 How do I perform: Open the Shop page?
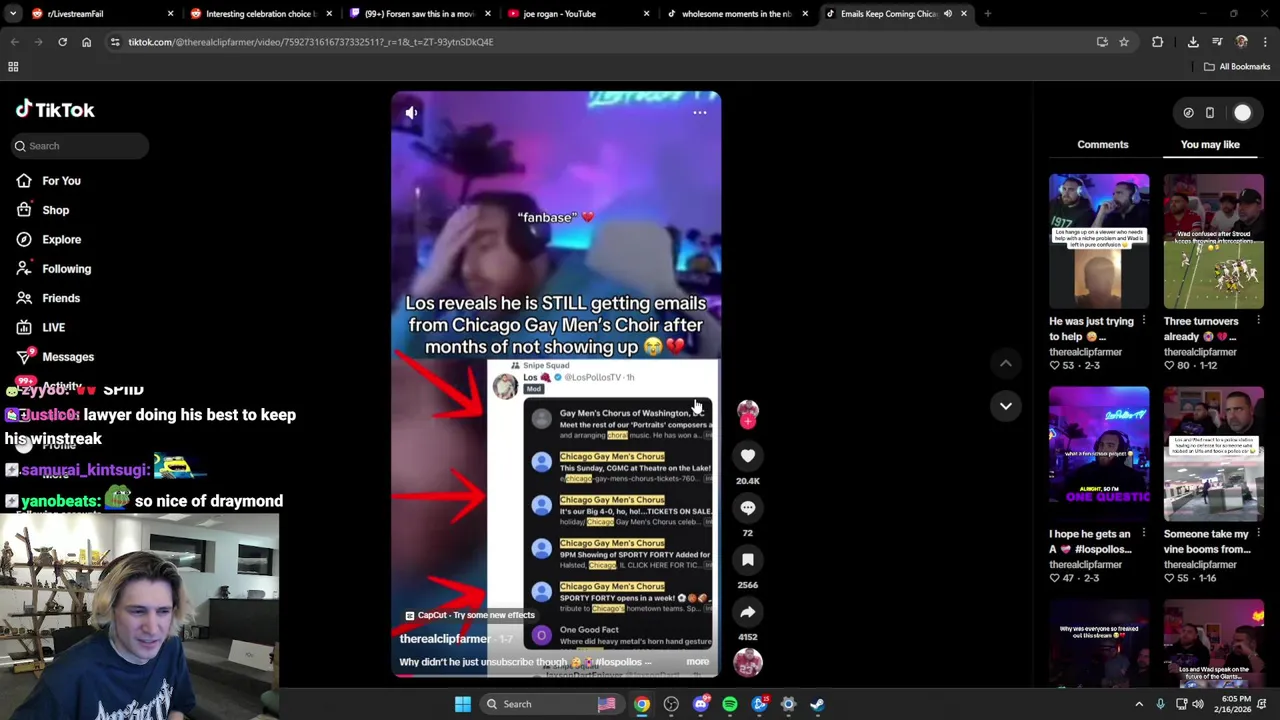55,210
